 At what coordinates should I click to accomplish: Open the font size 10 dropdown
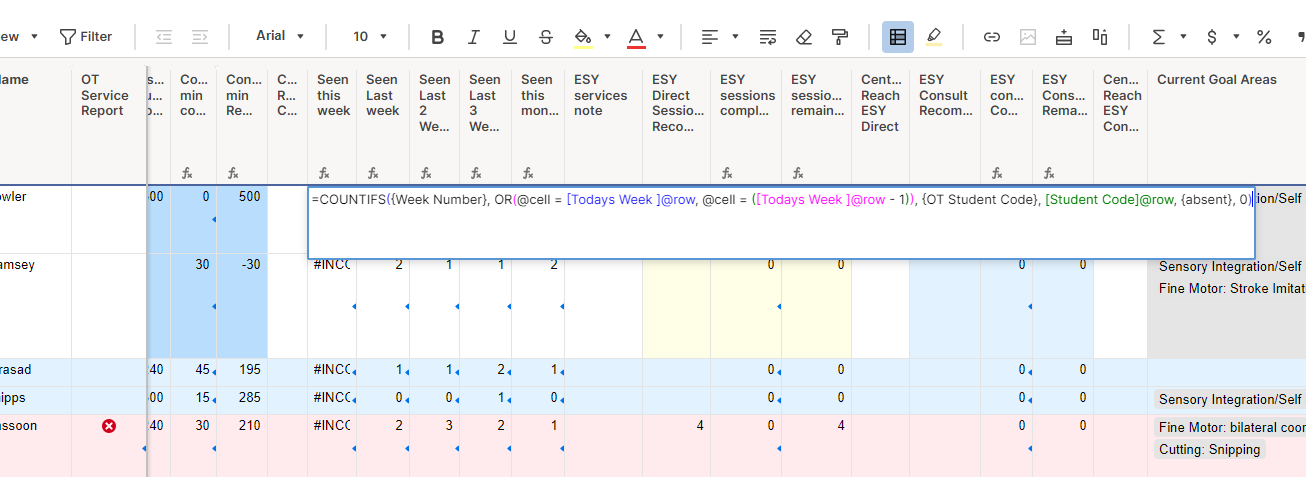tap(370, 36)
